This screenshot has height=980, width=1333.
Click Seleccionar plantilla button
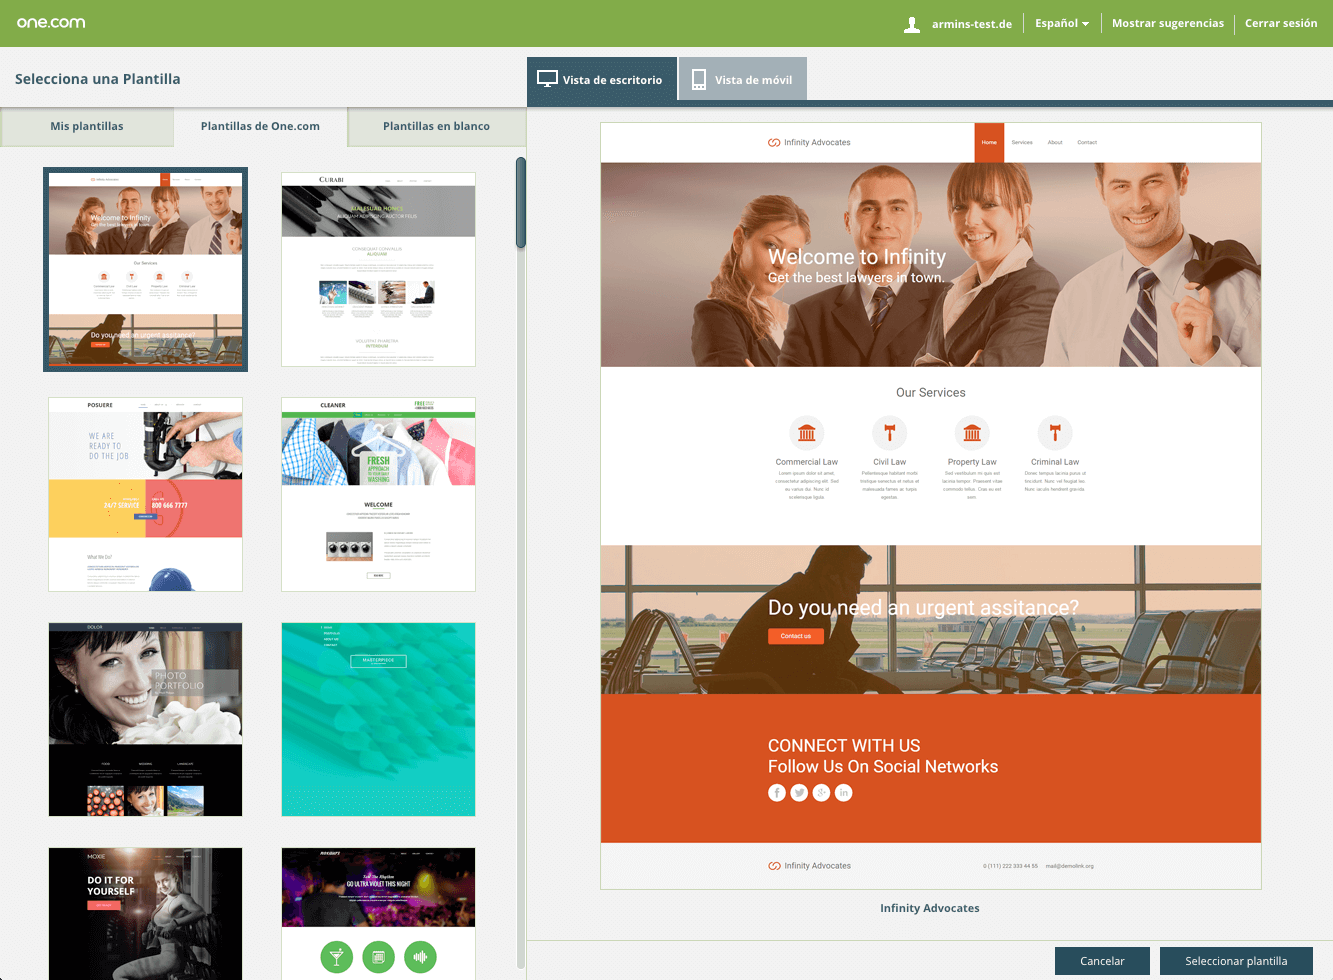pos(1236,961)
